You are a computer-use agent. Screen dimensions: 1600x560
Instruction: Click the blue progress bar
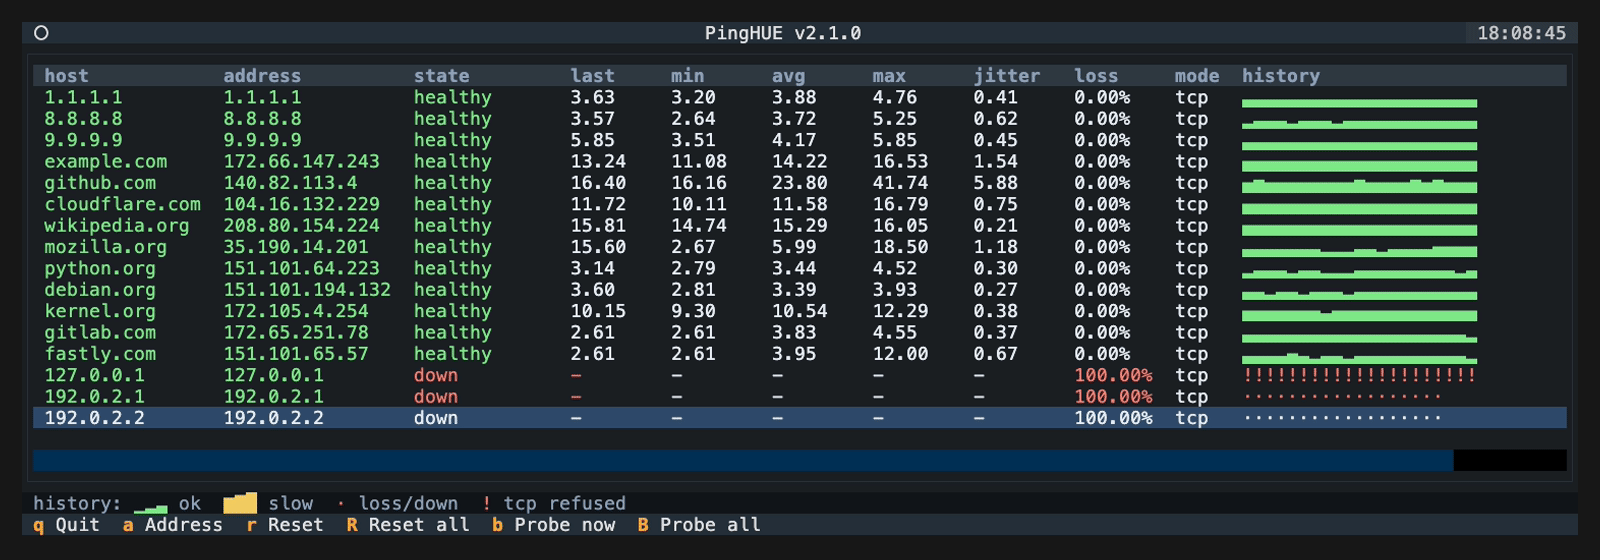click(x=743, y=460)
